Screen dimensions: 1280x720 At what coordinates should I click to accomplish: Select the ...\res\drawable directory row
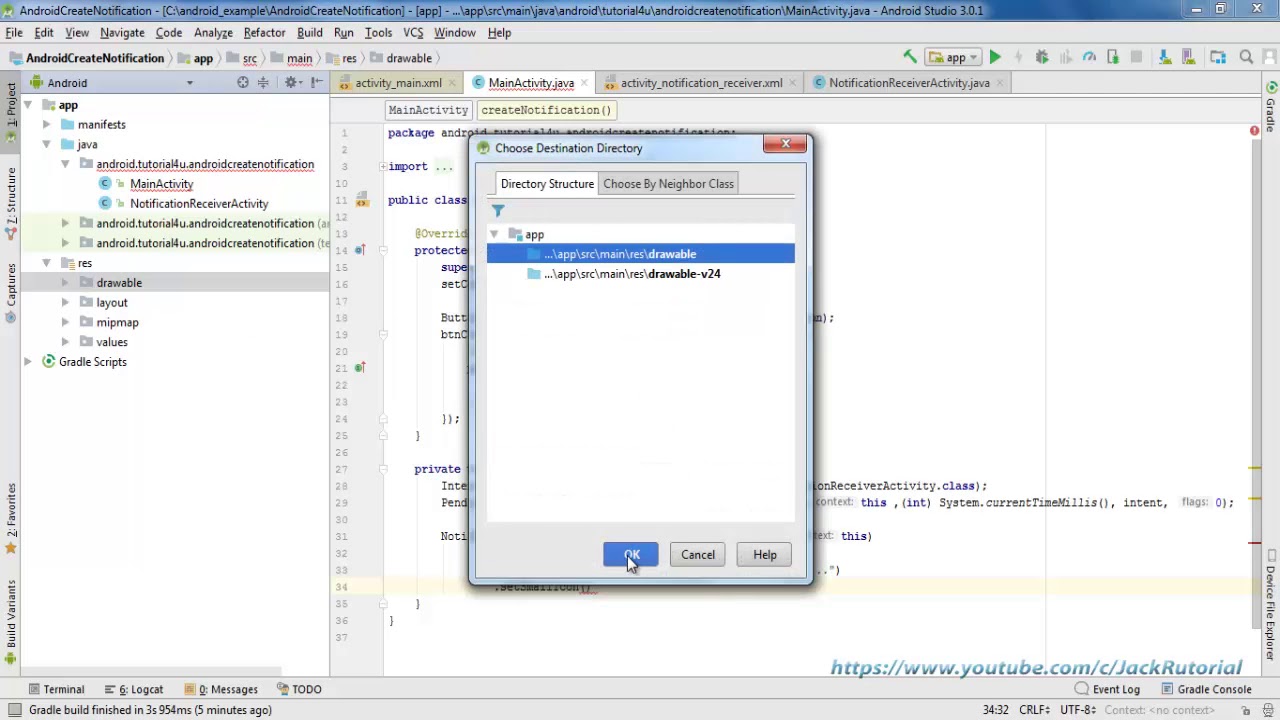click(640, 254)
